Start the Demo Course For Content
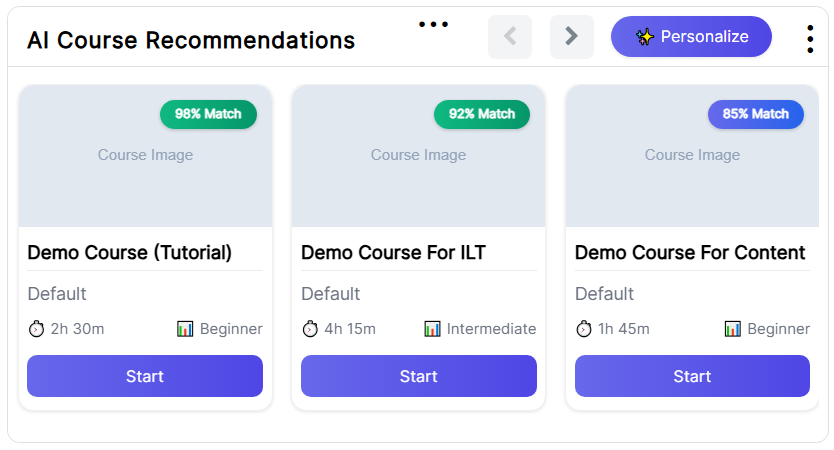The width and height of the screenshot is (834, 450). tap(692, 376)
